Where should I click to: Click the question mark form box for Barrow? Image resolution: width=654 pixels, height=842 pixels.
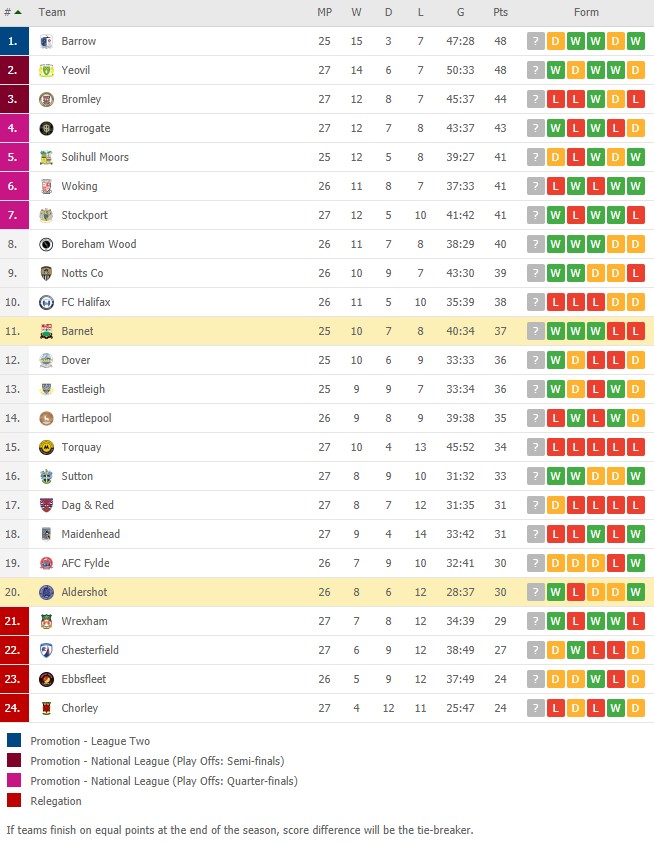pos(536,41)
